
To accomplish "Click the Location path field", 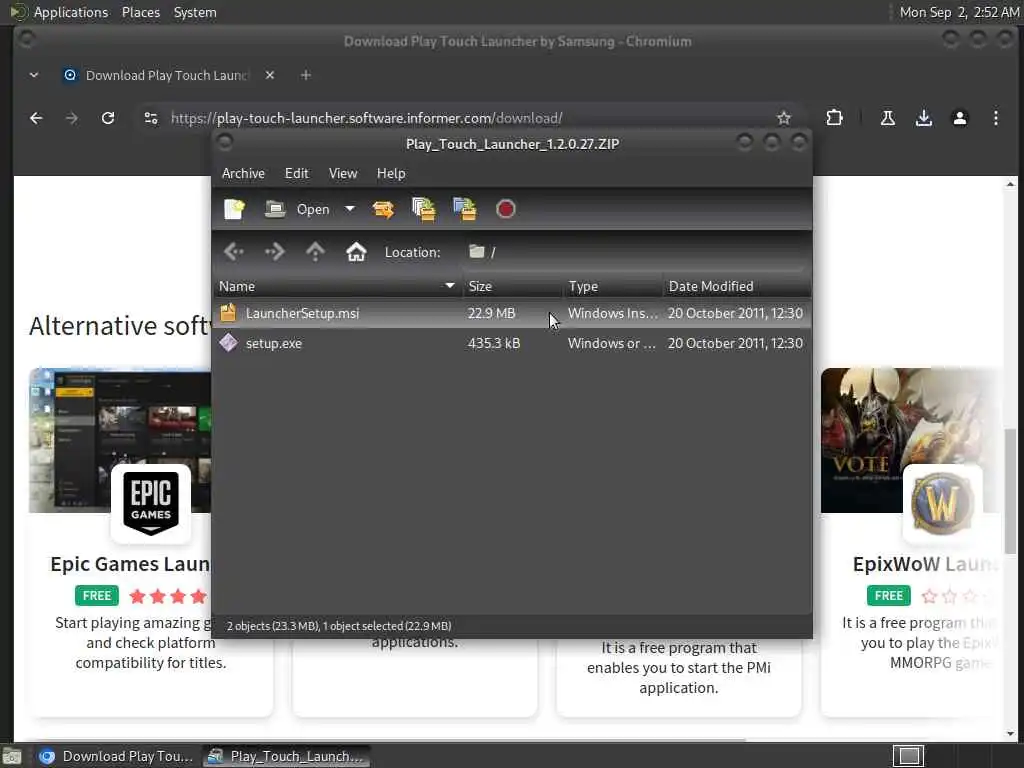I will (635, 252).
